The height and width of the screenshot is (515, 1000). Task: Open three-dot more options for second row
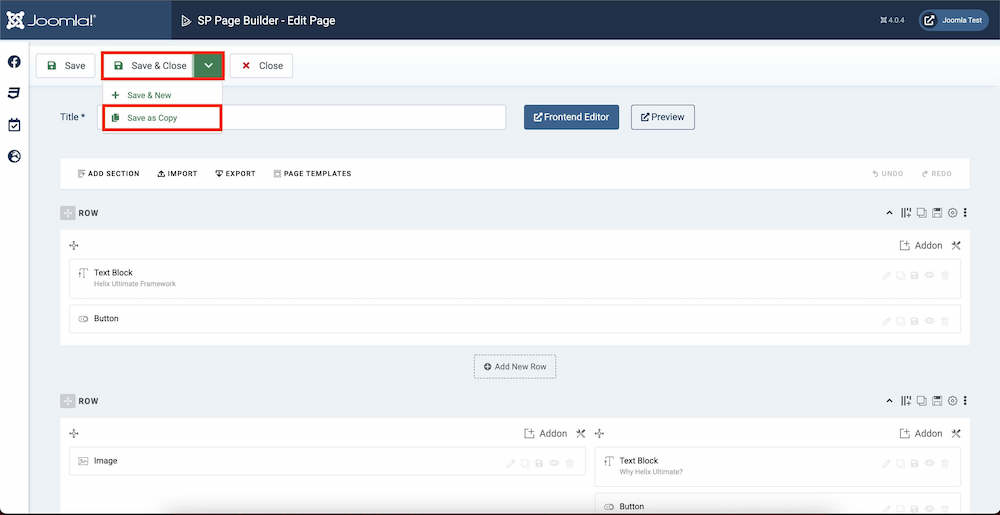[965, 401]
